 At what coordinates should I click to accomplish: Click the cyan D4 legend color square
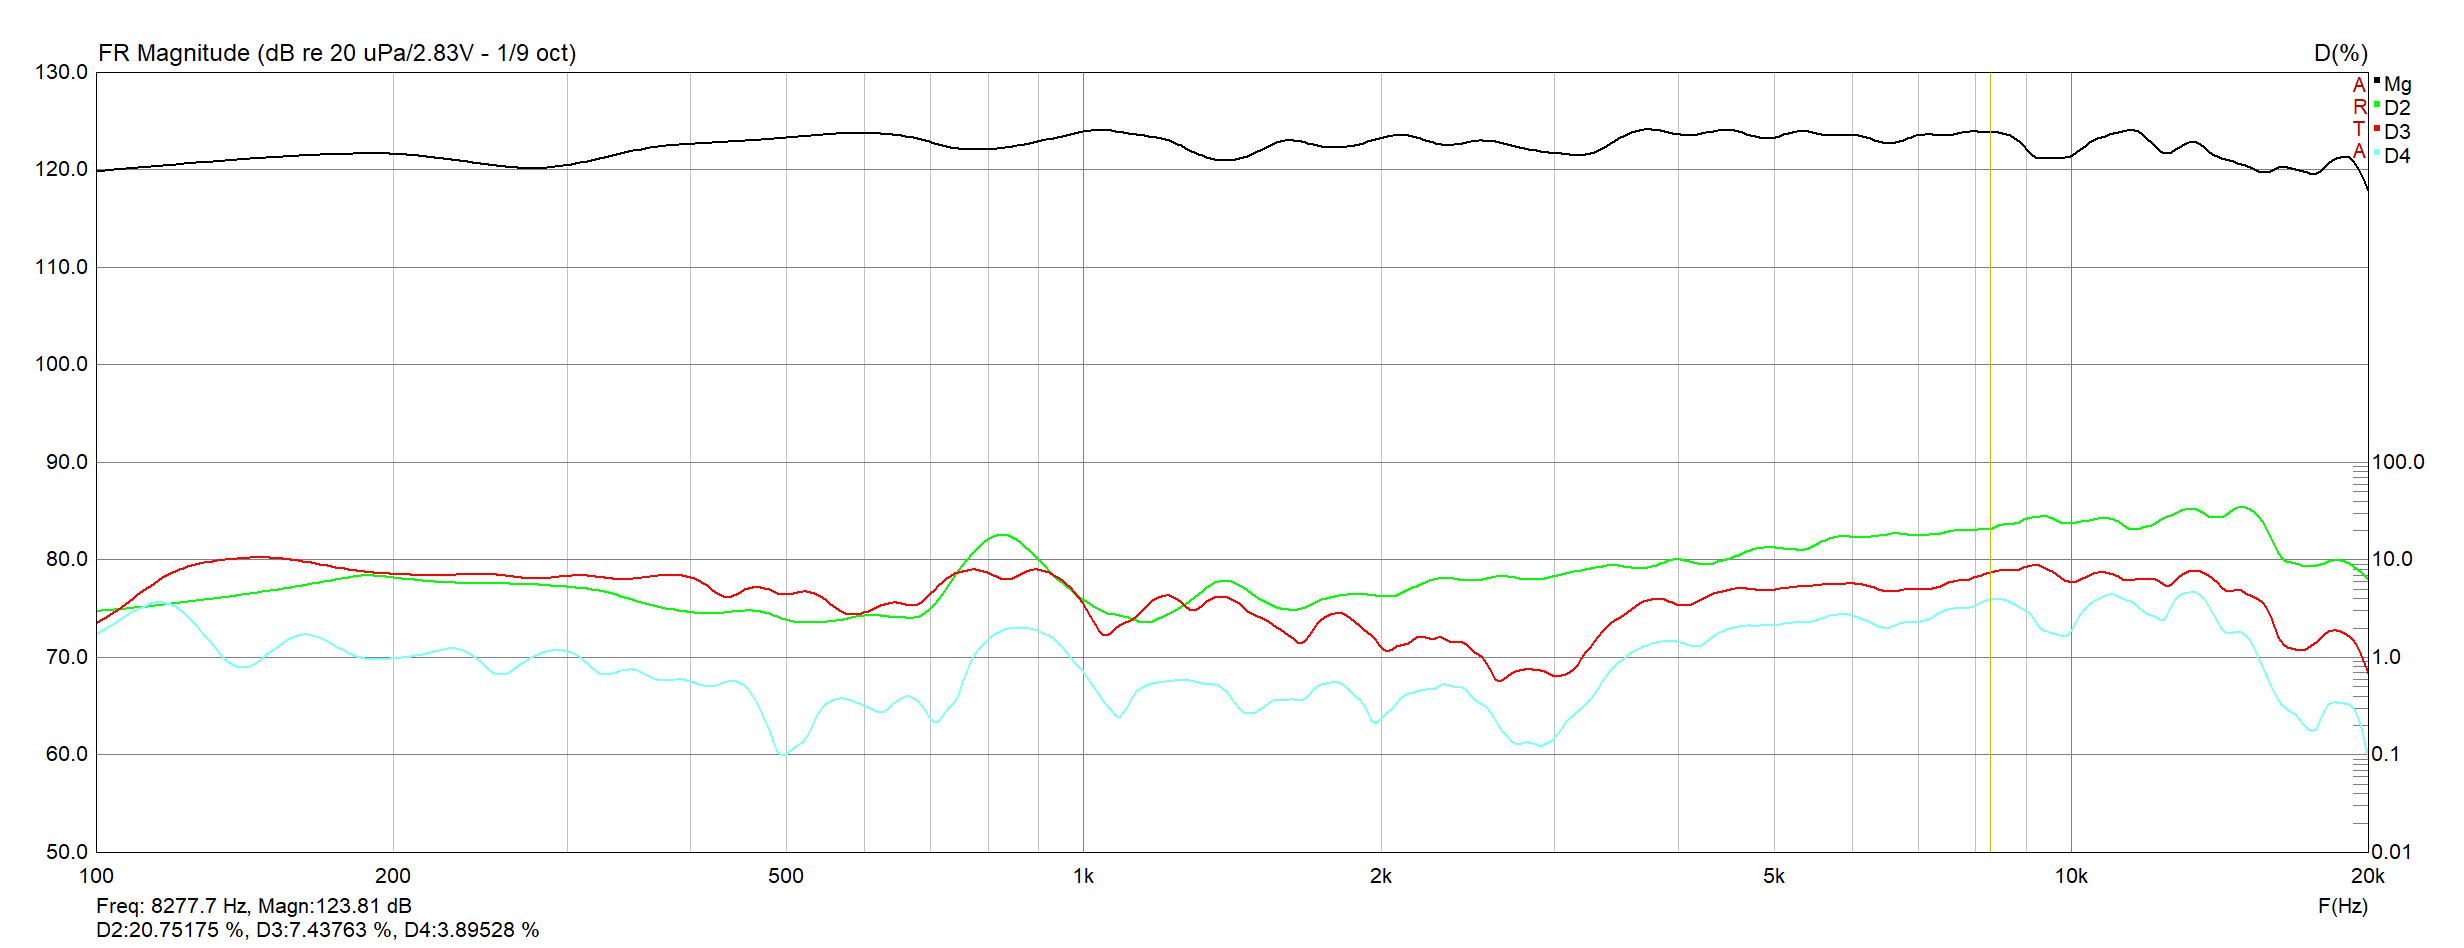click(2377, 152)
